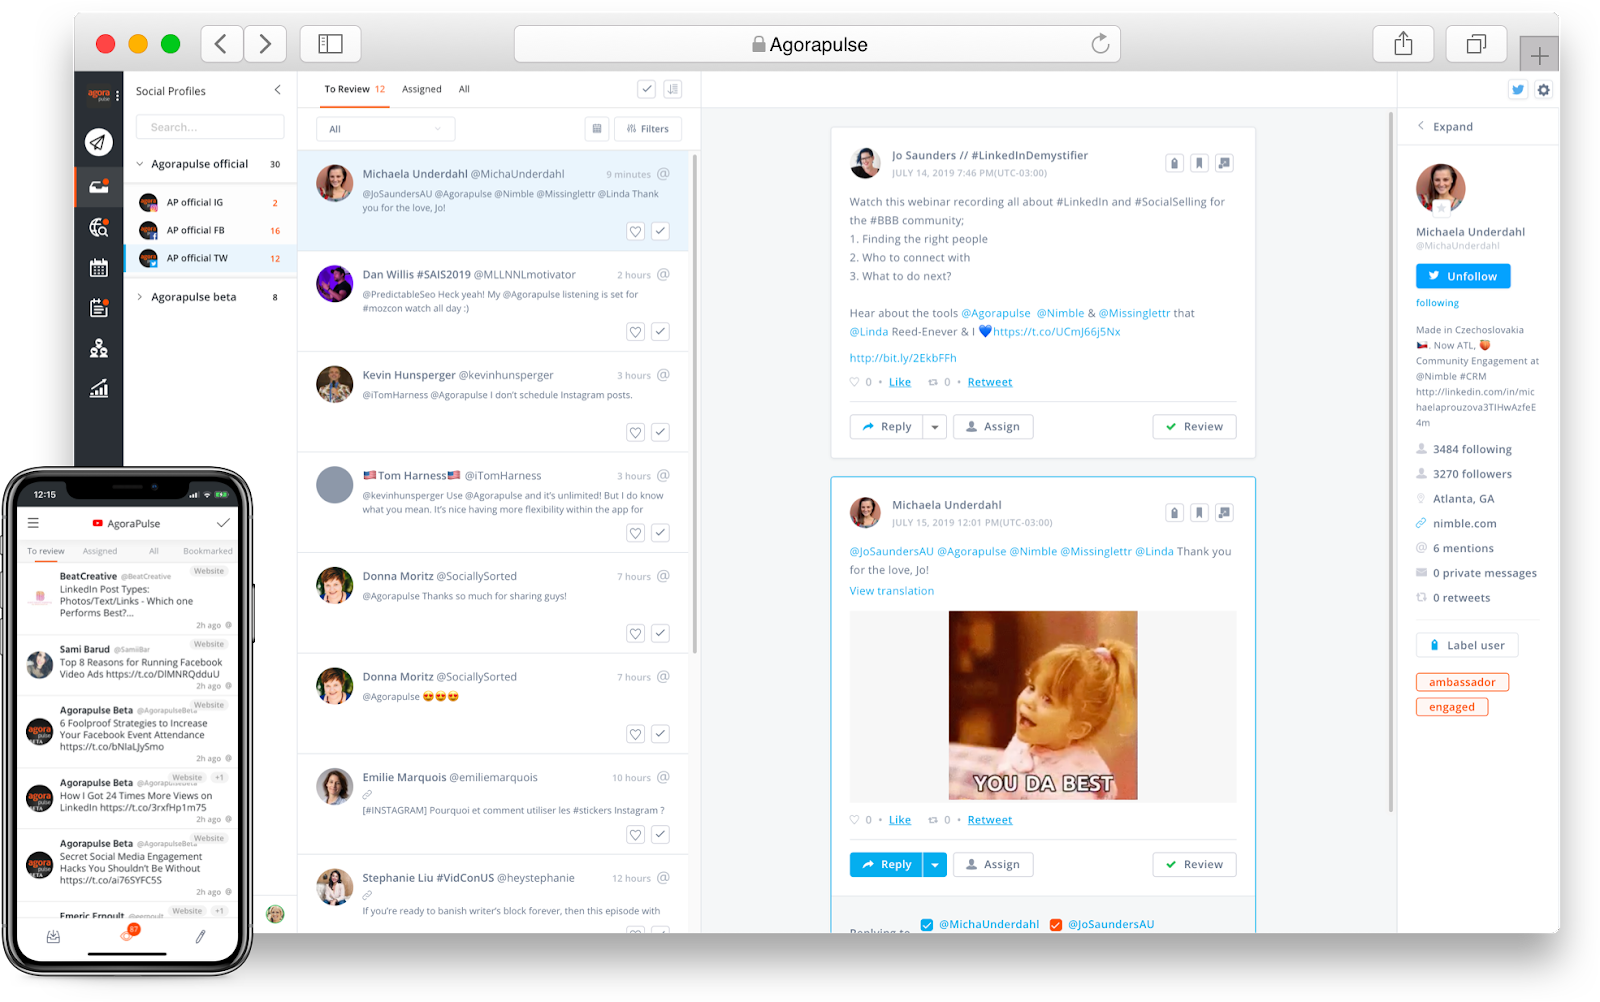Screen dimensions: 1600x1002
Task: Open the http://bit.ly/2EkbFFh link
Action: [x=902, y=357]
